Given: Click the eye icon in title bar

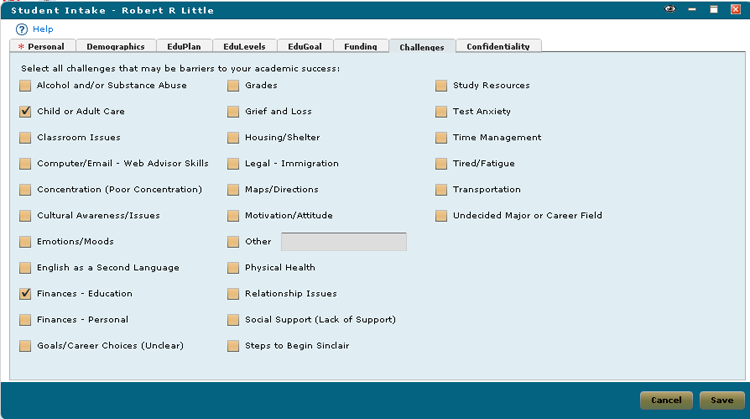Looking at the screenshot, I should (670, 9).
